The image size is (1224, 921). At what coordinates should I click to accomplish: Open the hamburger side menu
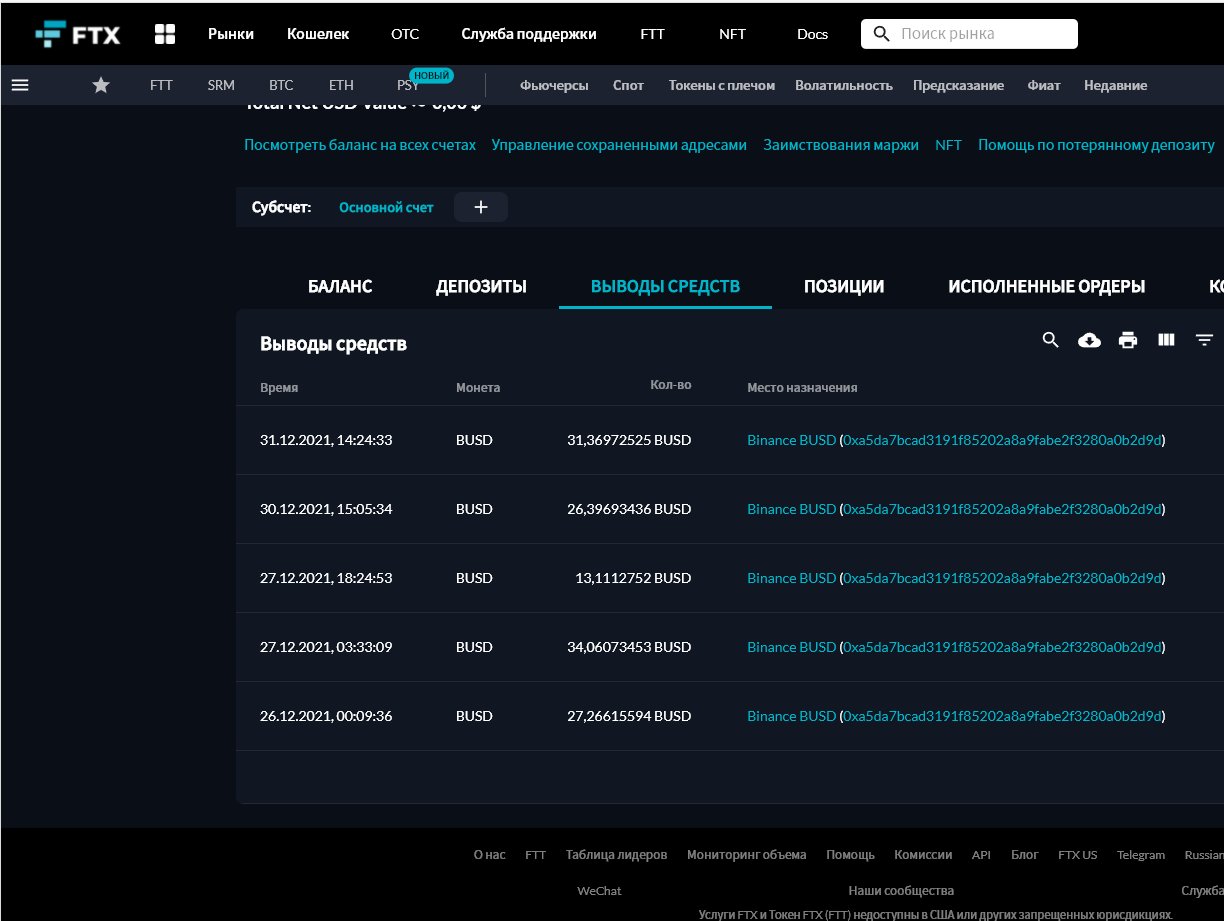[20, 85]
